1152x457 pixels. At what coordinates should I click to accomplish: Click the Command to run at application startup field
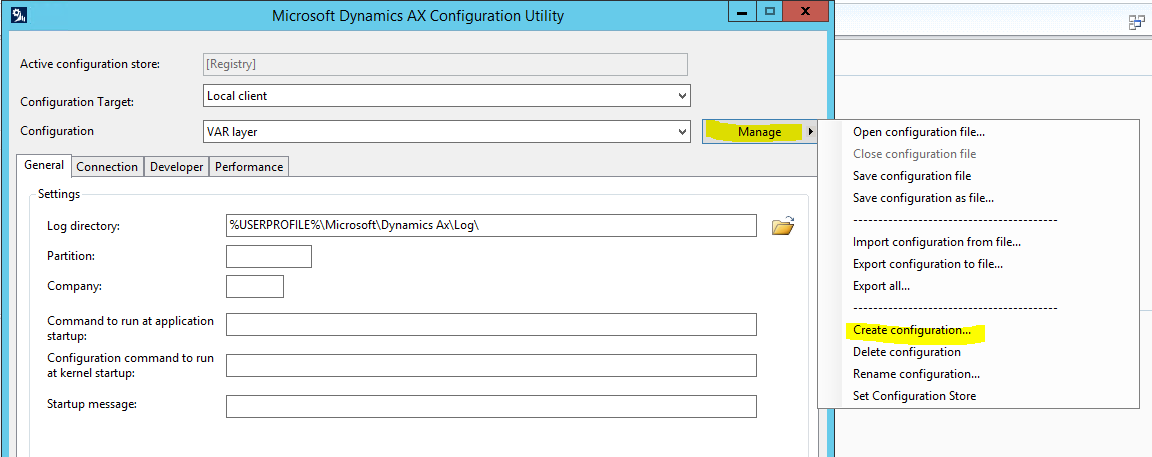coord(492,325)
